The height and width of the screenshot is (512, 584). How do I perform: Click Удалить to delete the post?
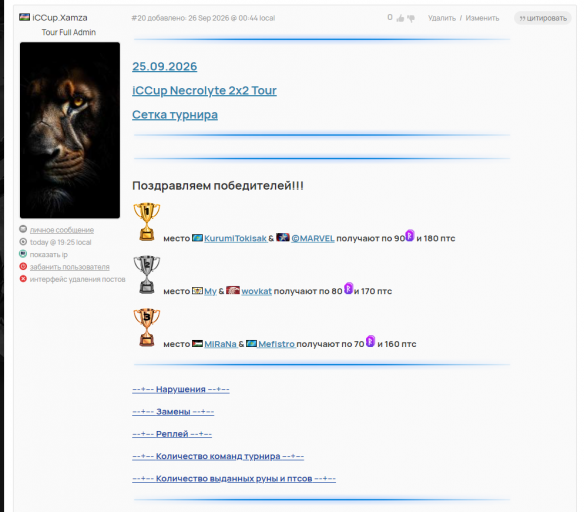click(442, 18)
